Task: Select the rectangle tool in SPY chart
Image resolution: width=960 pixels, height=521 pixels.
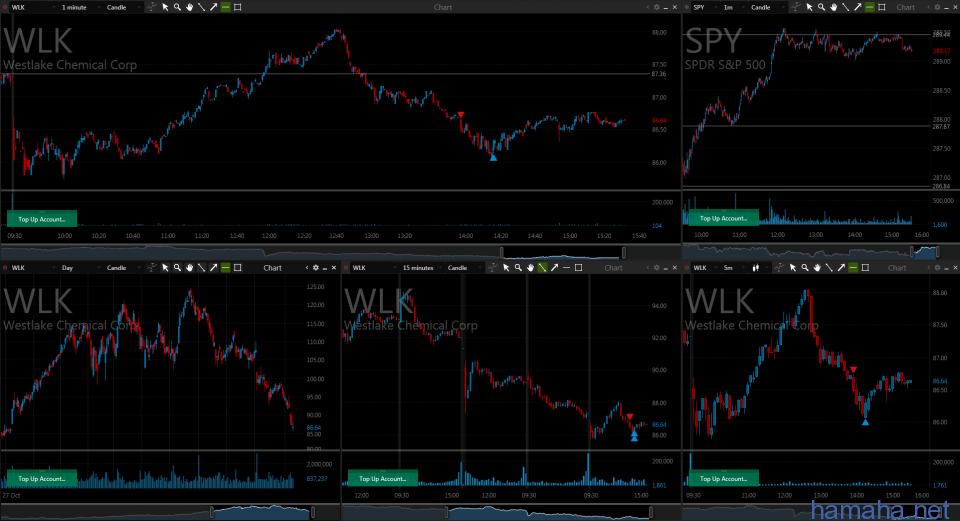Action: coord(882,7)
